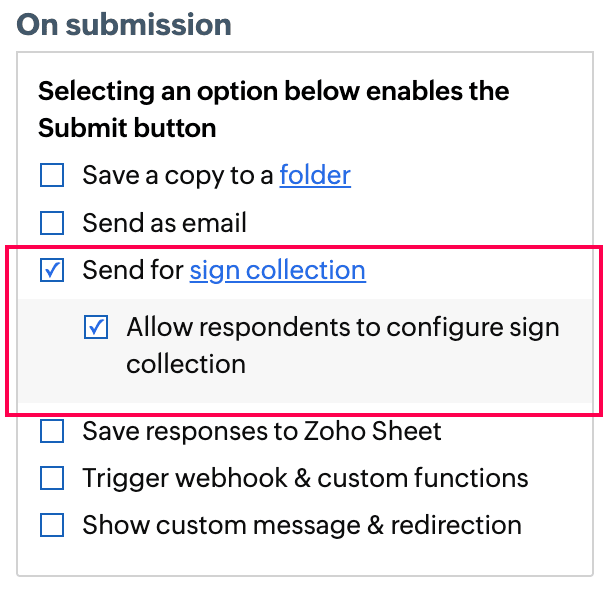608x592 pixels.
Task: Check the "Save responses to Zoho Sheet" box
Action: tap(52, 432)
